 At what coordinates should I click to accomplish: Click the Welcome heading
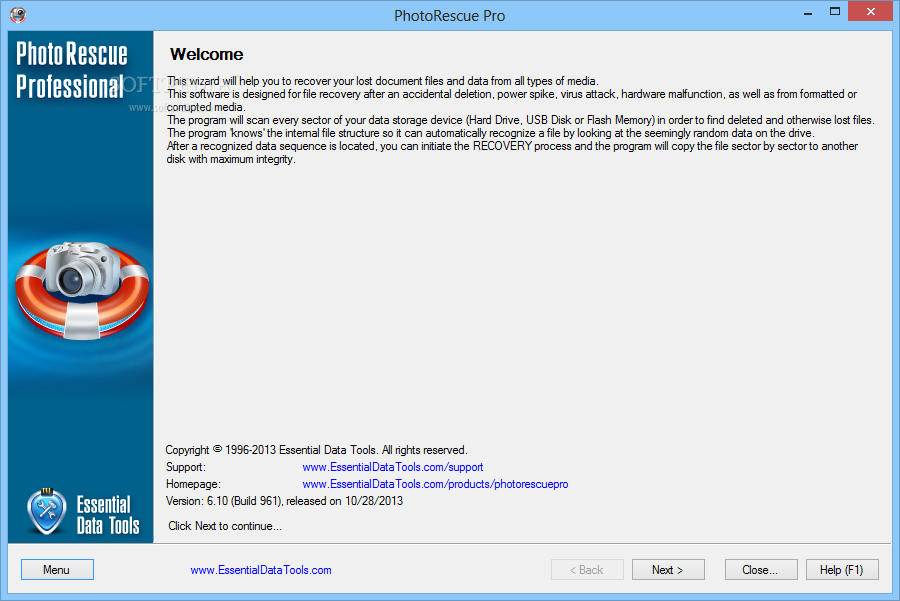(x=207, y=55)
